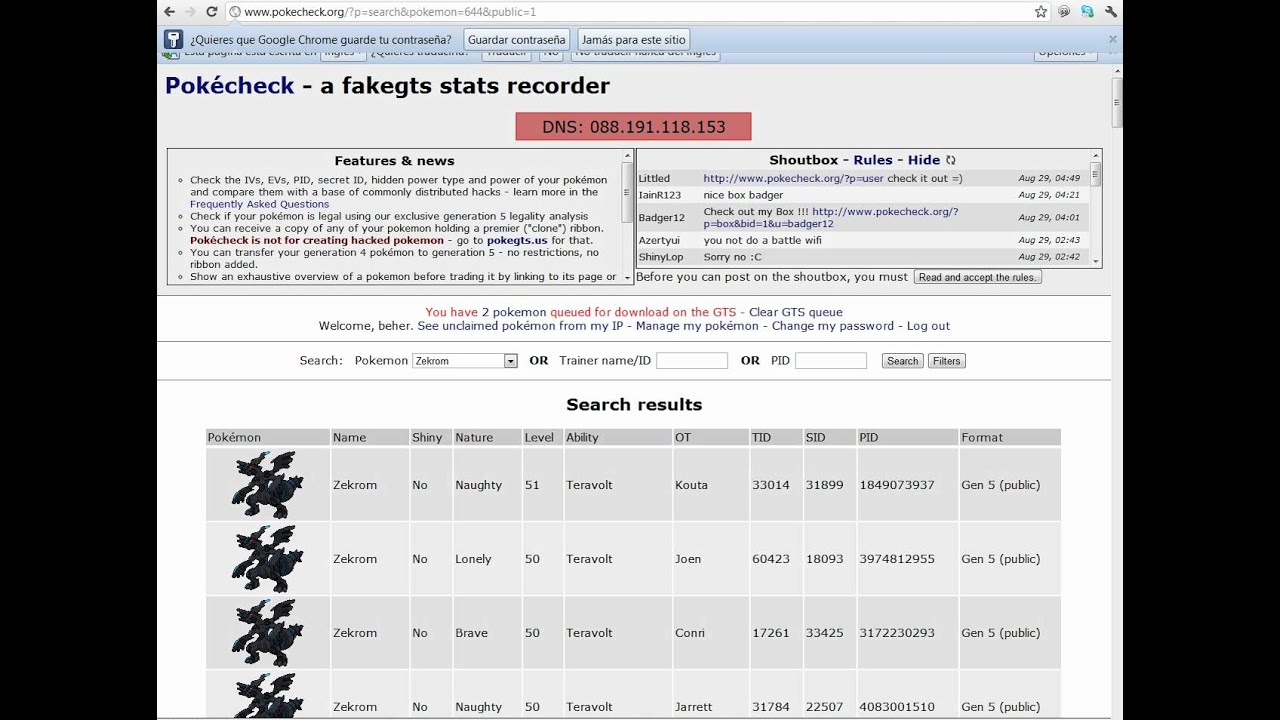Click Guardar contraseña button
This screenshot has width=1280, height=720.
coord(517,40)
